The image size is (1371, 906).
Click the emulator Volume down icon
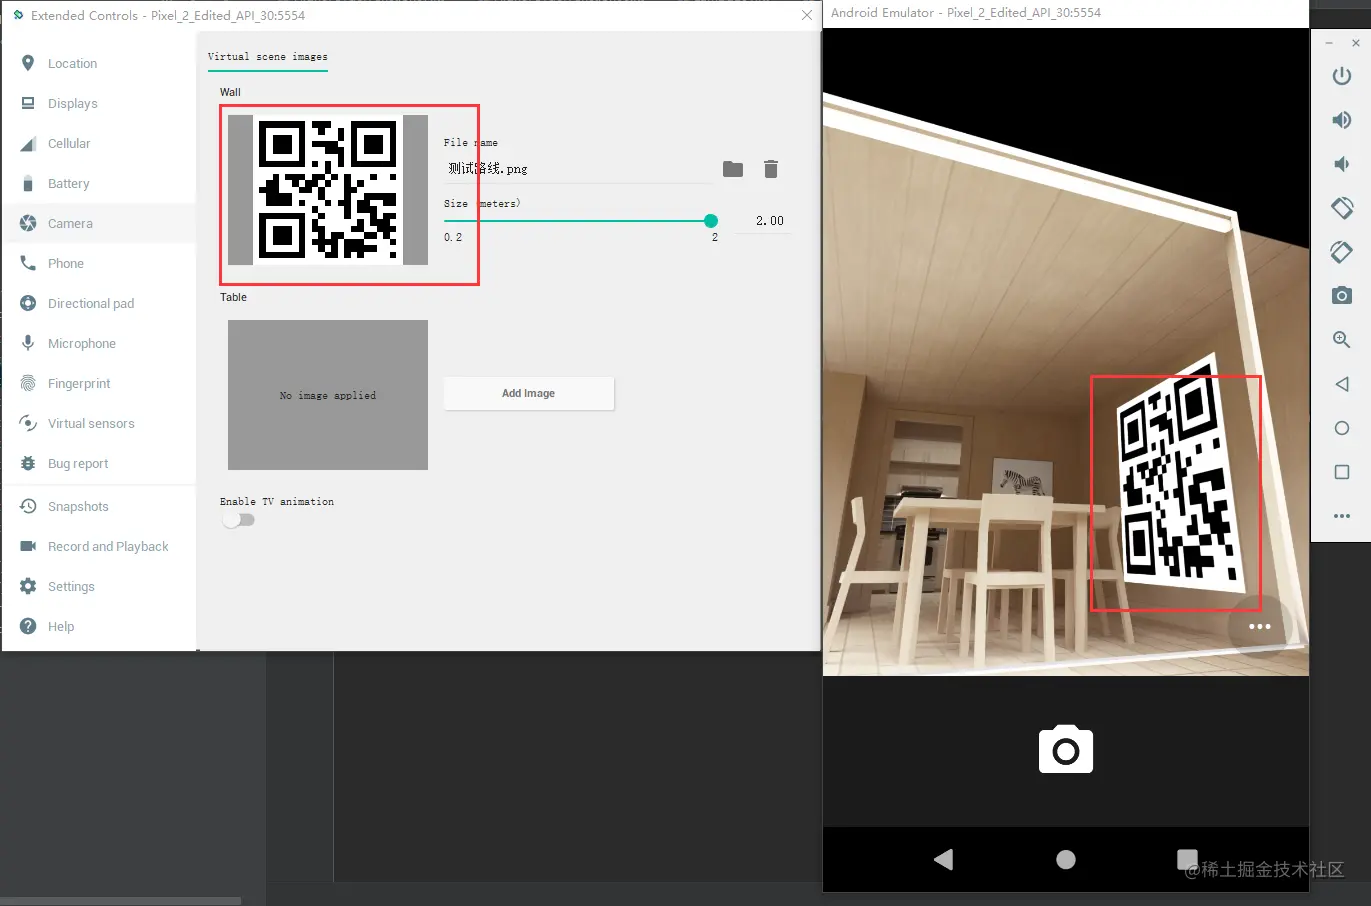pyautogui.click(x=1342, y=164)
